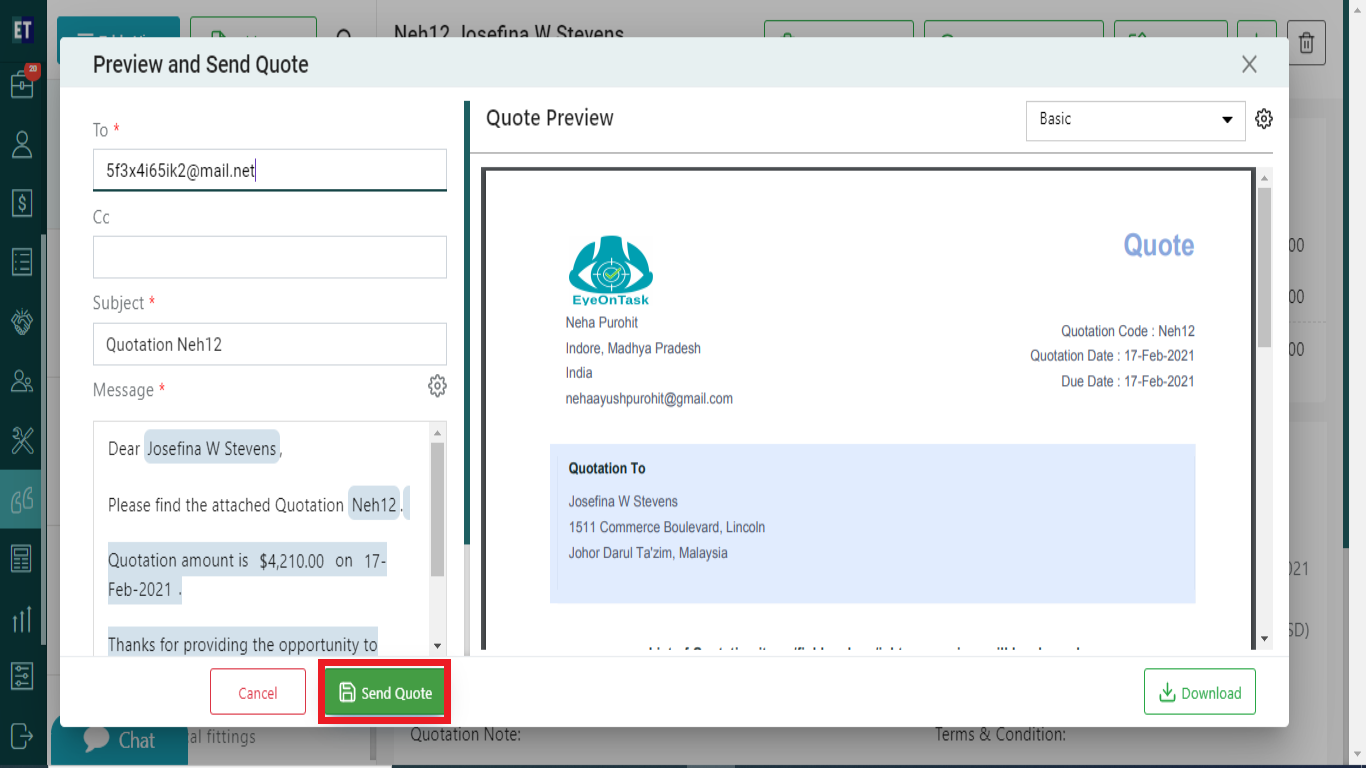Click inside the Message text area
This screenshot has height=768, width=1366.
pyautogui.click(x=262, y=539)
